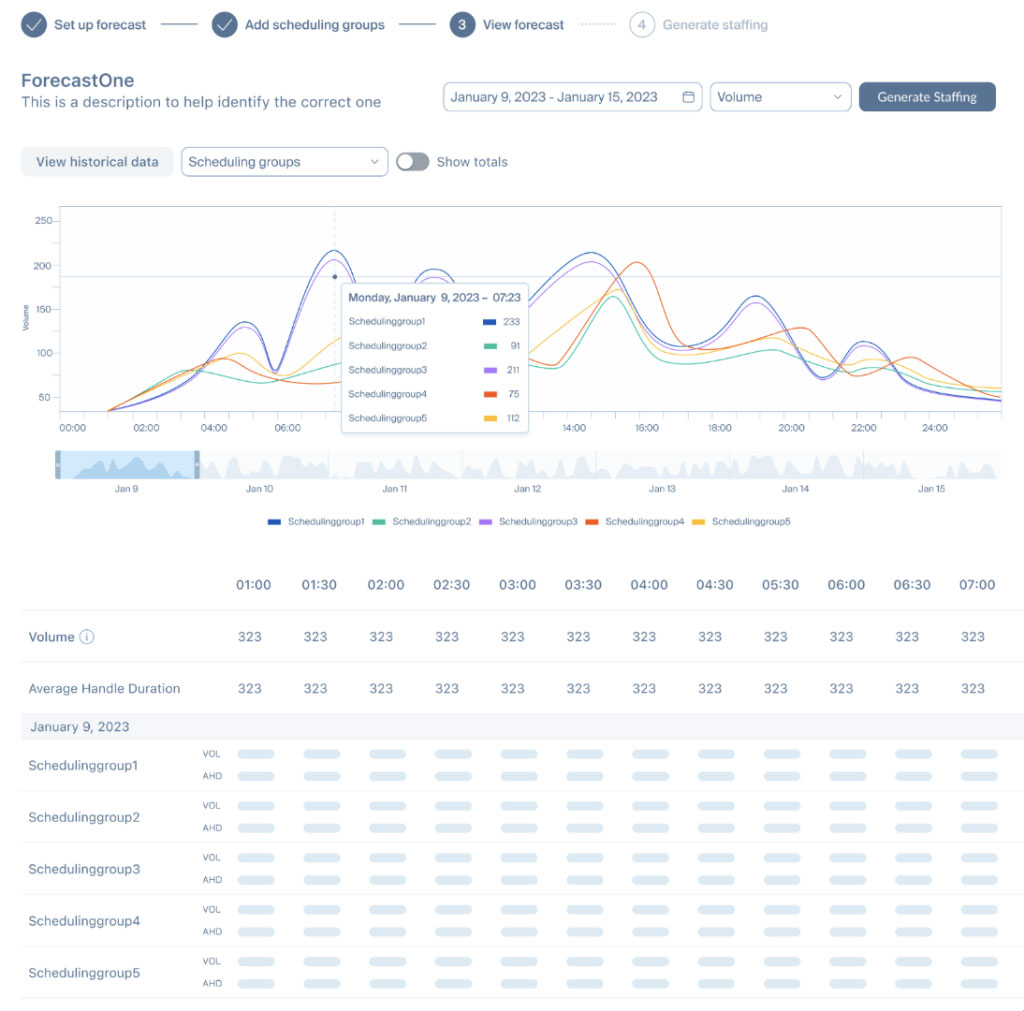
Task: Click the Generate Staffing button
Action: [926, 97]
